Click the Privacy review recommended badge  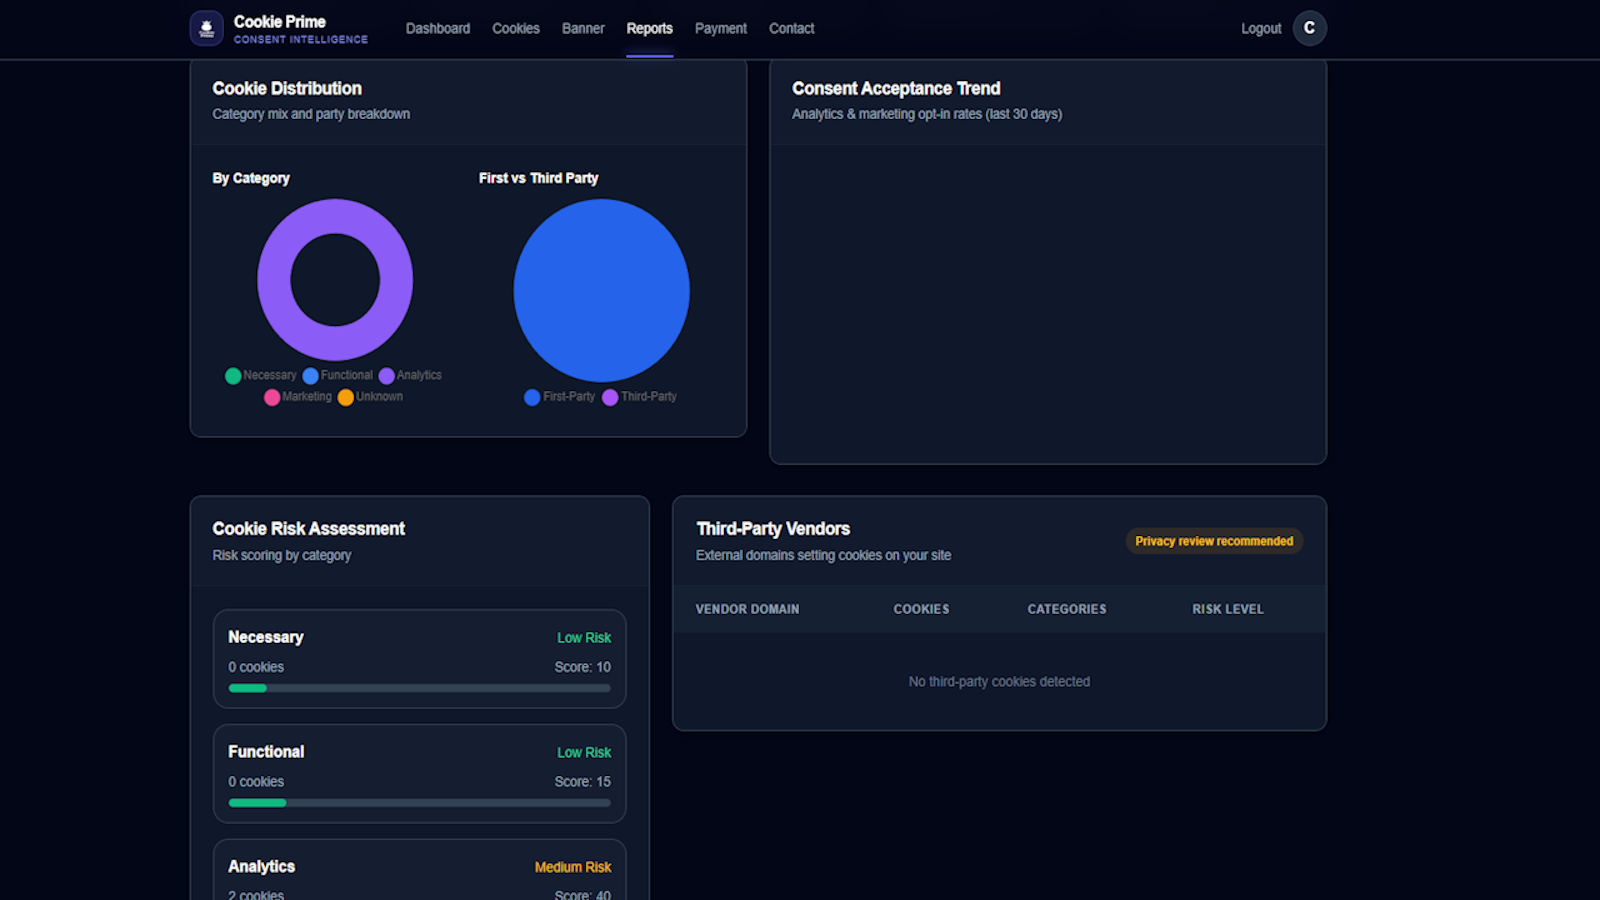coord(1214,541)
